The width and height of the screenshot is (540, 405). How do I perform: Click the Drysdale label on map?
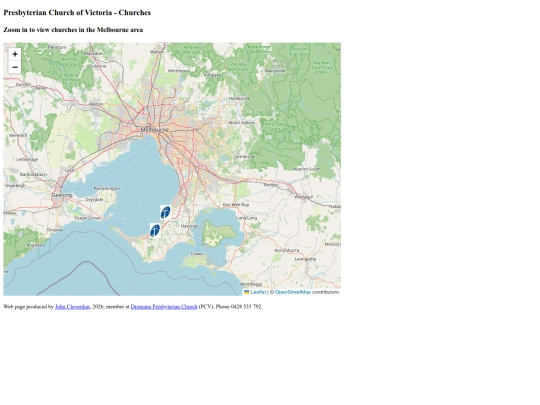(94, 199)
